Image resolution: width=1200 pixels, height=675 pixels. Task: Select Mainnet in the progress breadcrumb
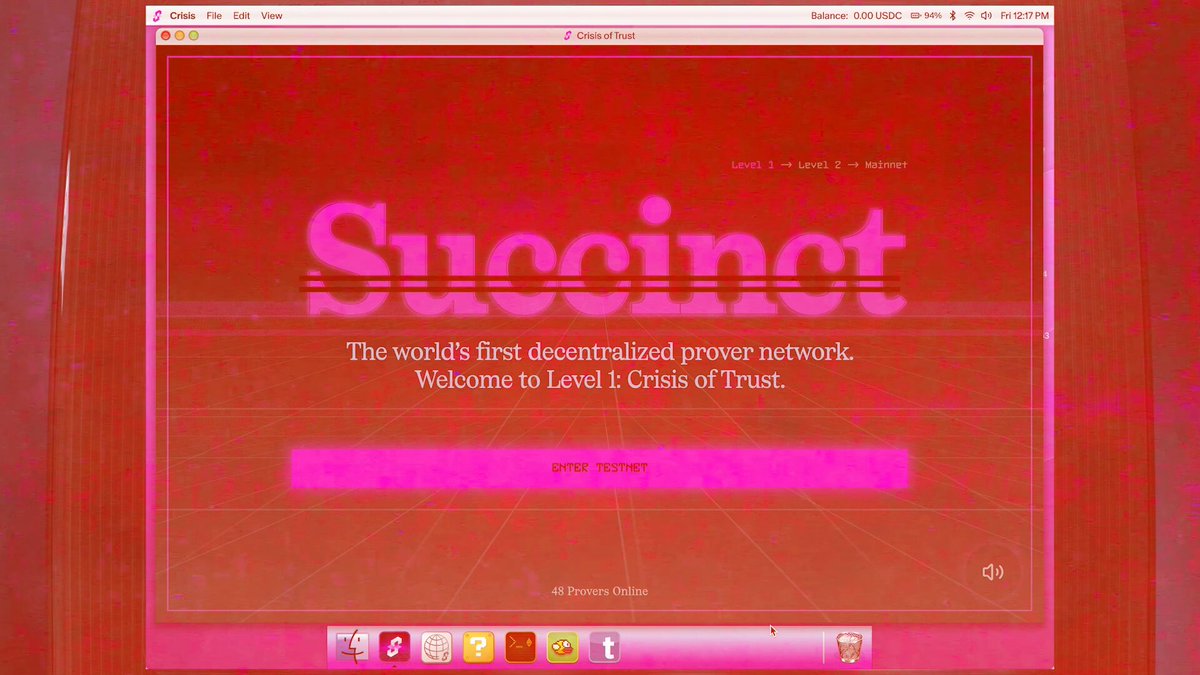886,165
